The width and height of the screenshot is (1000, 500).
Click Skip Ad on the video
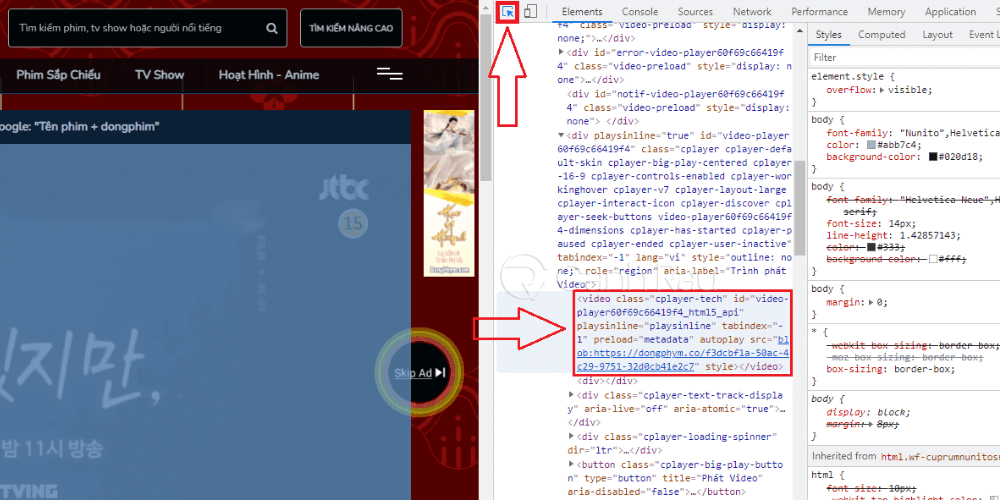420,373
